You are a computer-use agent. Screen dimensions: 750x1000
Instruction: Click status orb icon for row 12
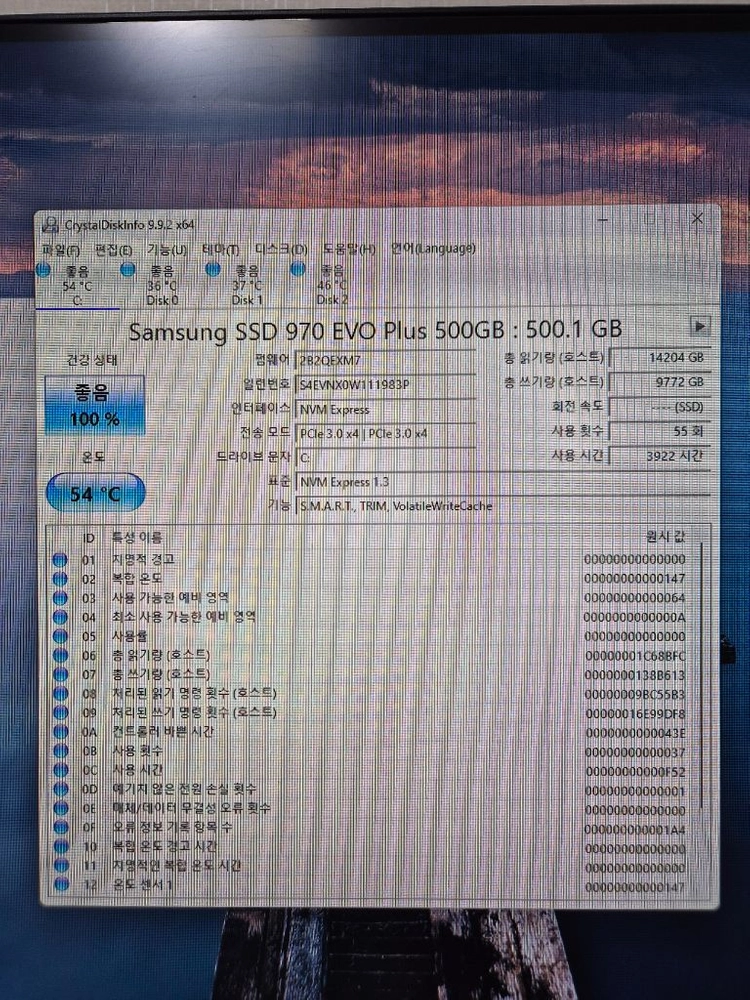(x=61, y=884)
